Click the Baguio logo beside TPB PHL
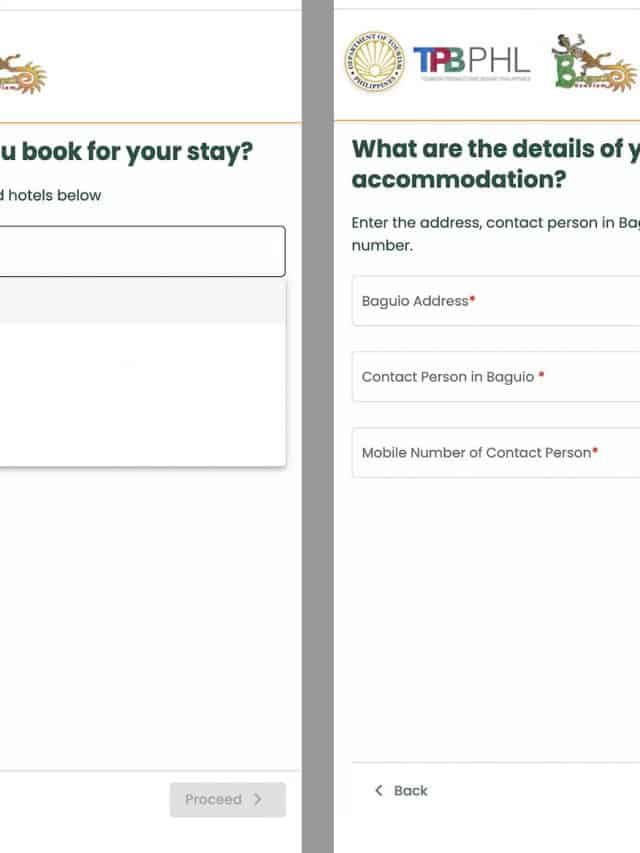This screenshot has height=853, width=640. tap(593, 63)
